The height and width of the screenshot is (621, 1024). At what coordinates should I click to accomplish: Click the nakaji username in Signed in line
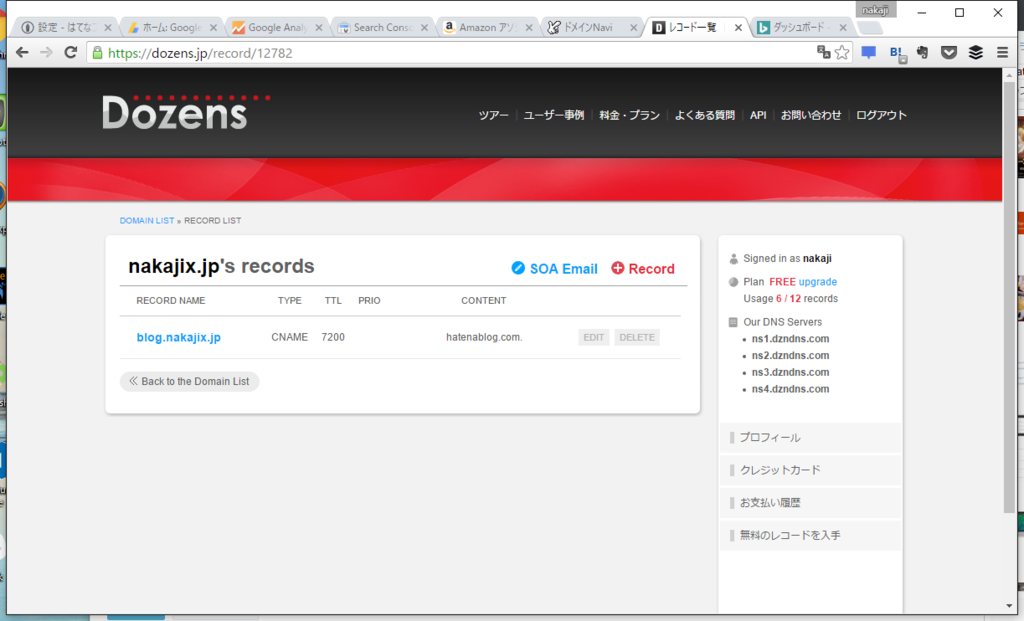(817, 259)
